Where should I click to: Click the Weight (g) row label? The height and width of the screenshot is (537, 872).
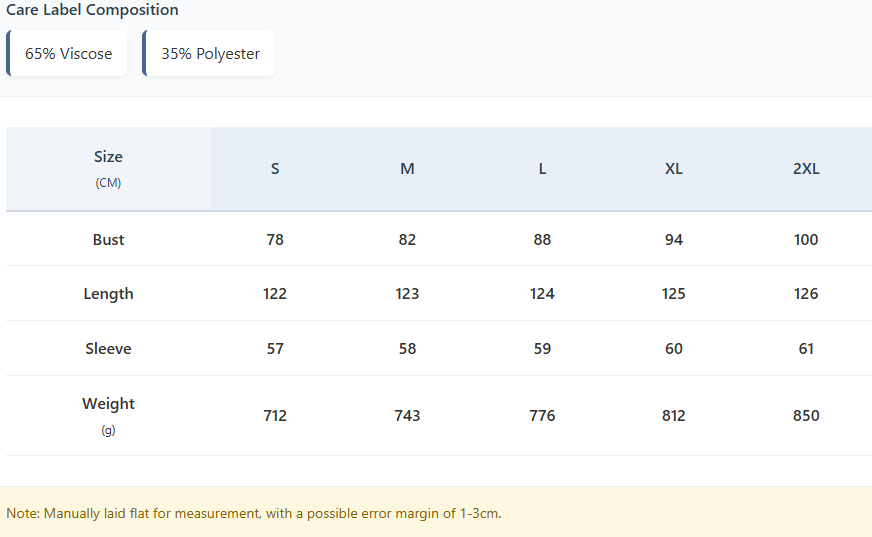(108, 414)
